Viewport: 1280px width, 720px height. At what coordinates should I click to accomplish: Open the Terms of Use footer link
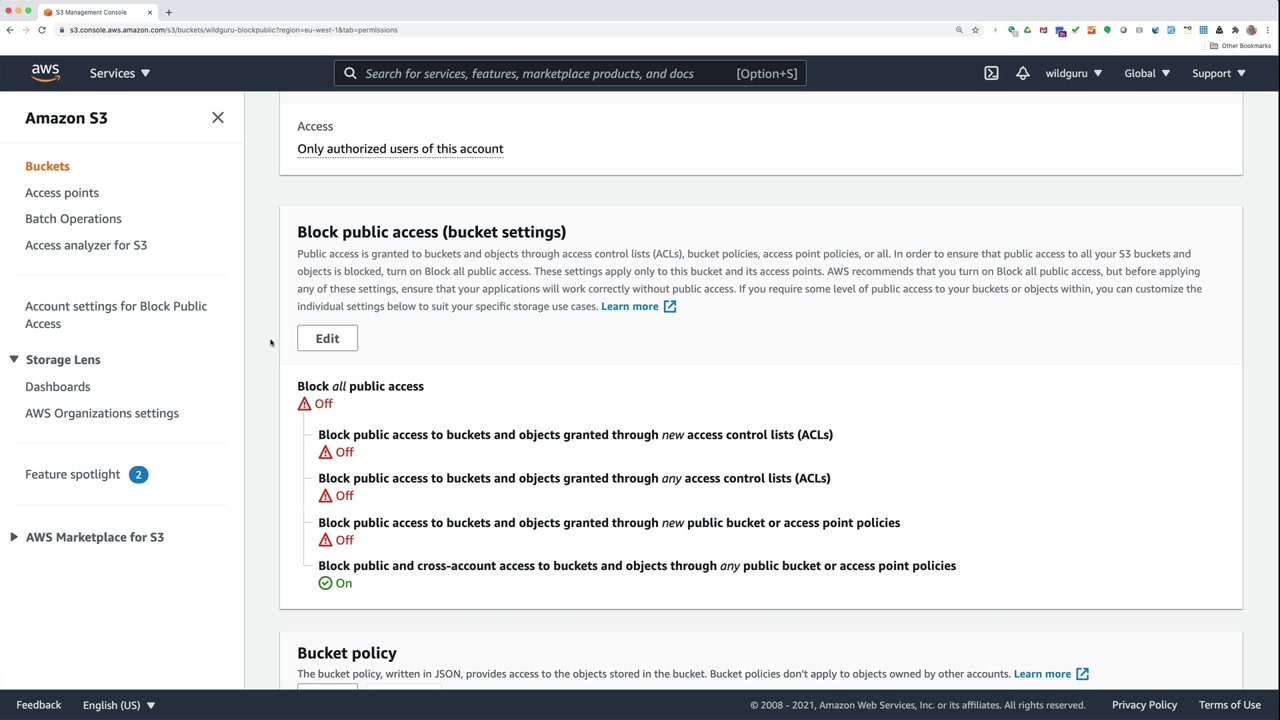tap(1230, 705)
